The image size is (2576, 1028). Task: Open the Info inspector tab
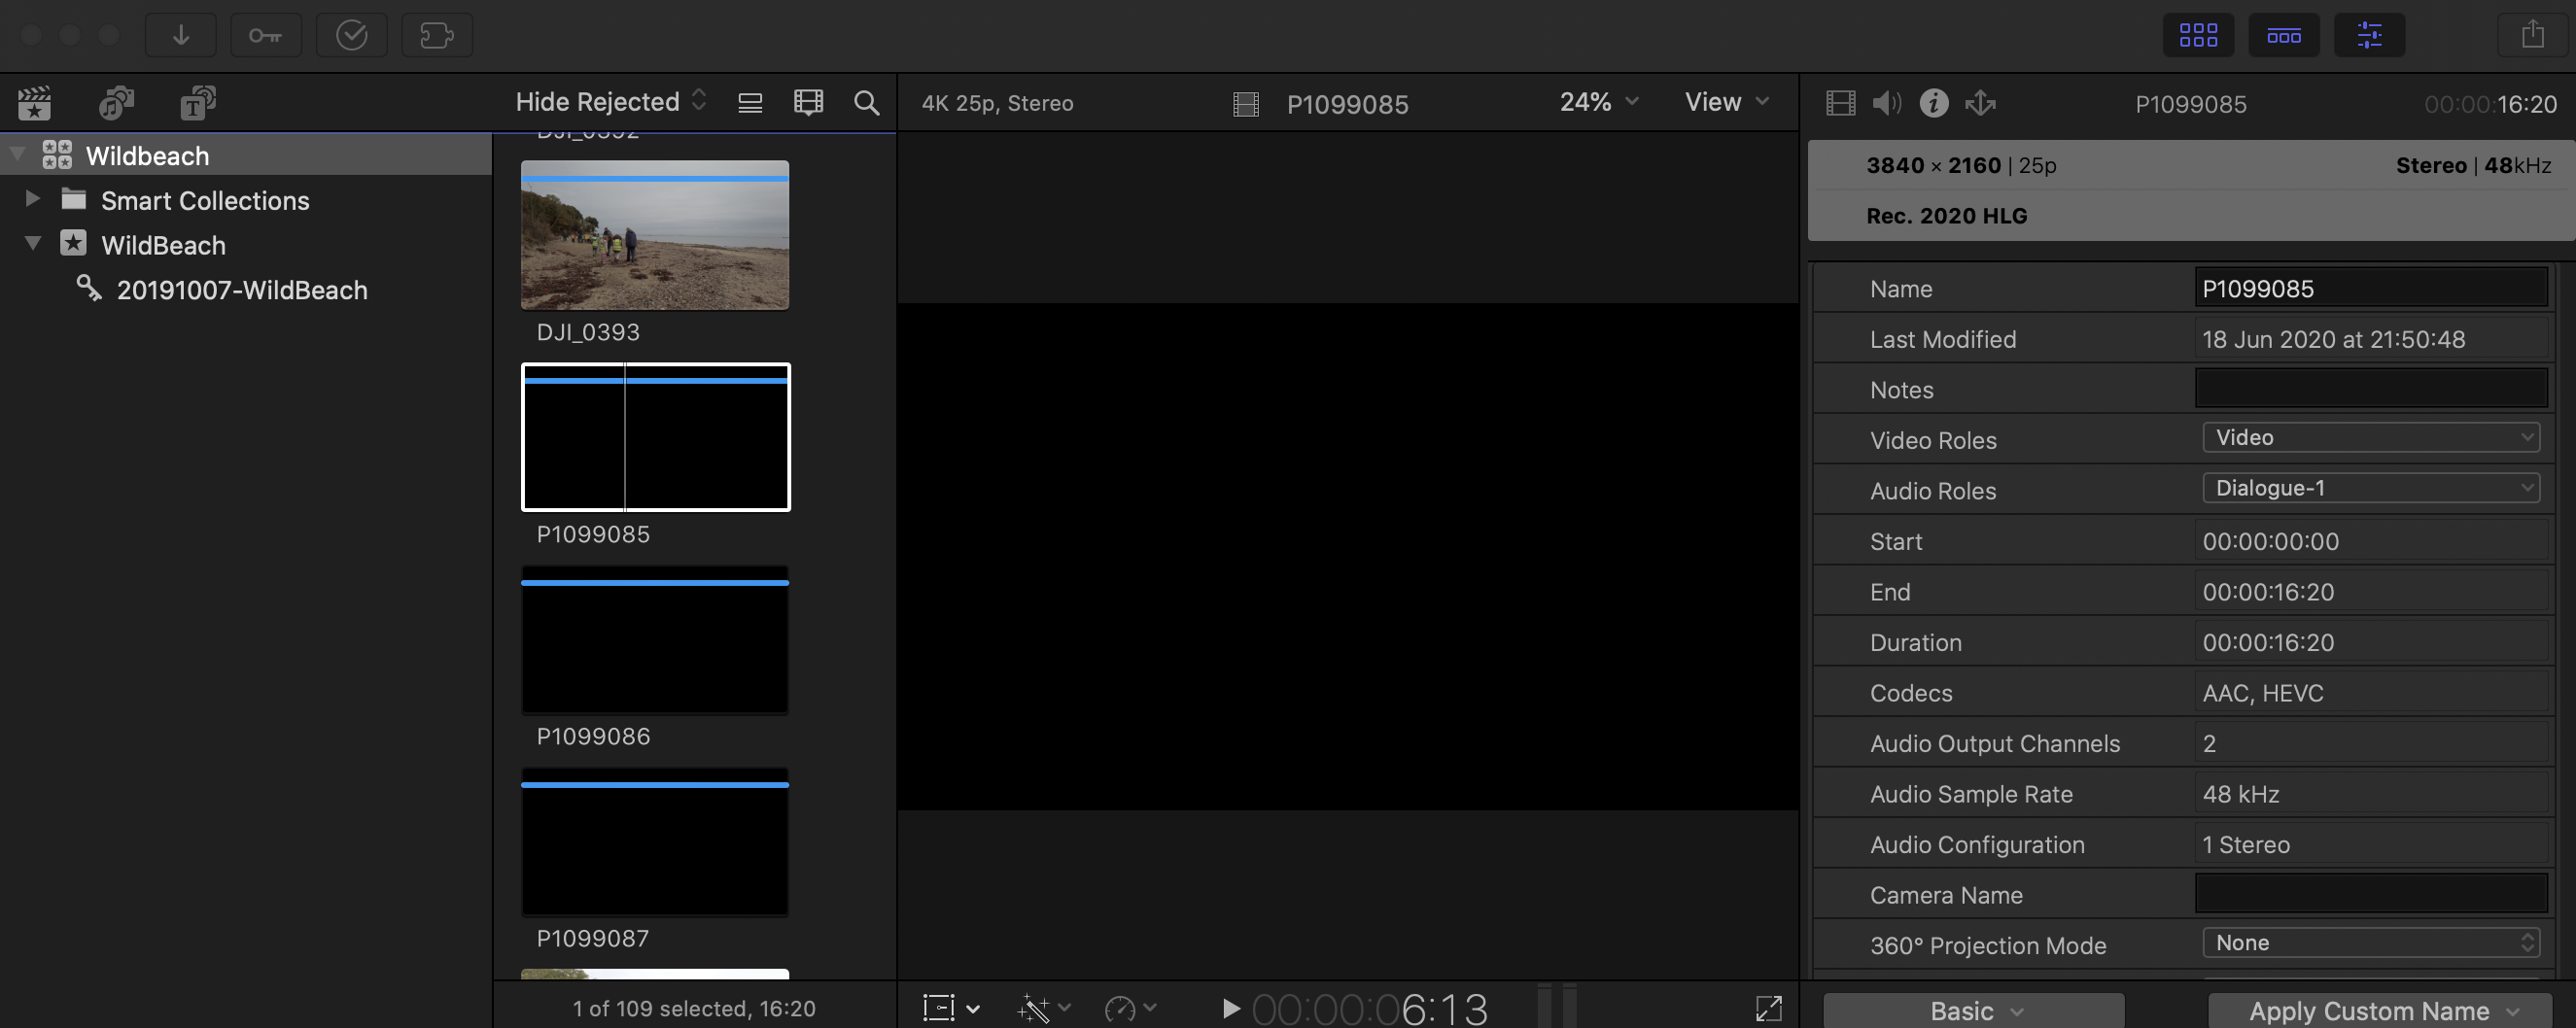click(1933, 103)
